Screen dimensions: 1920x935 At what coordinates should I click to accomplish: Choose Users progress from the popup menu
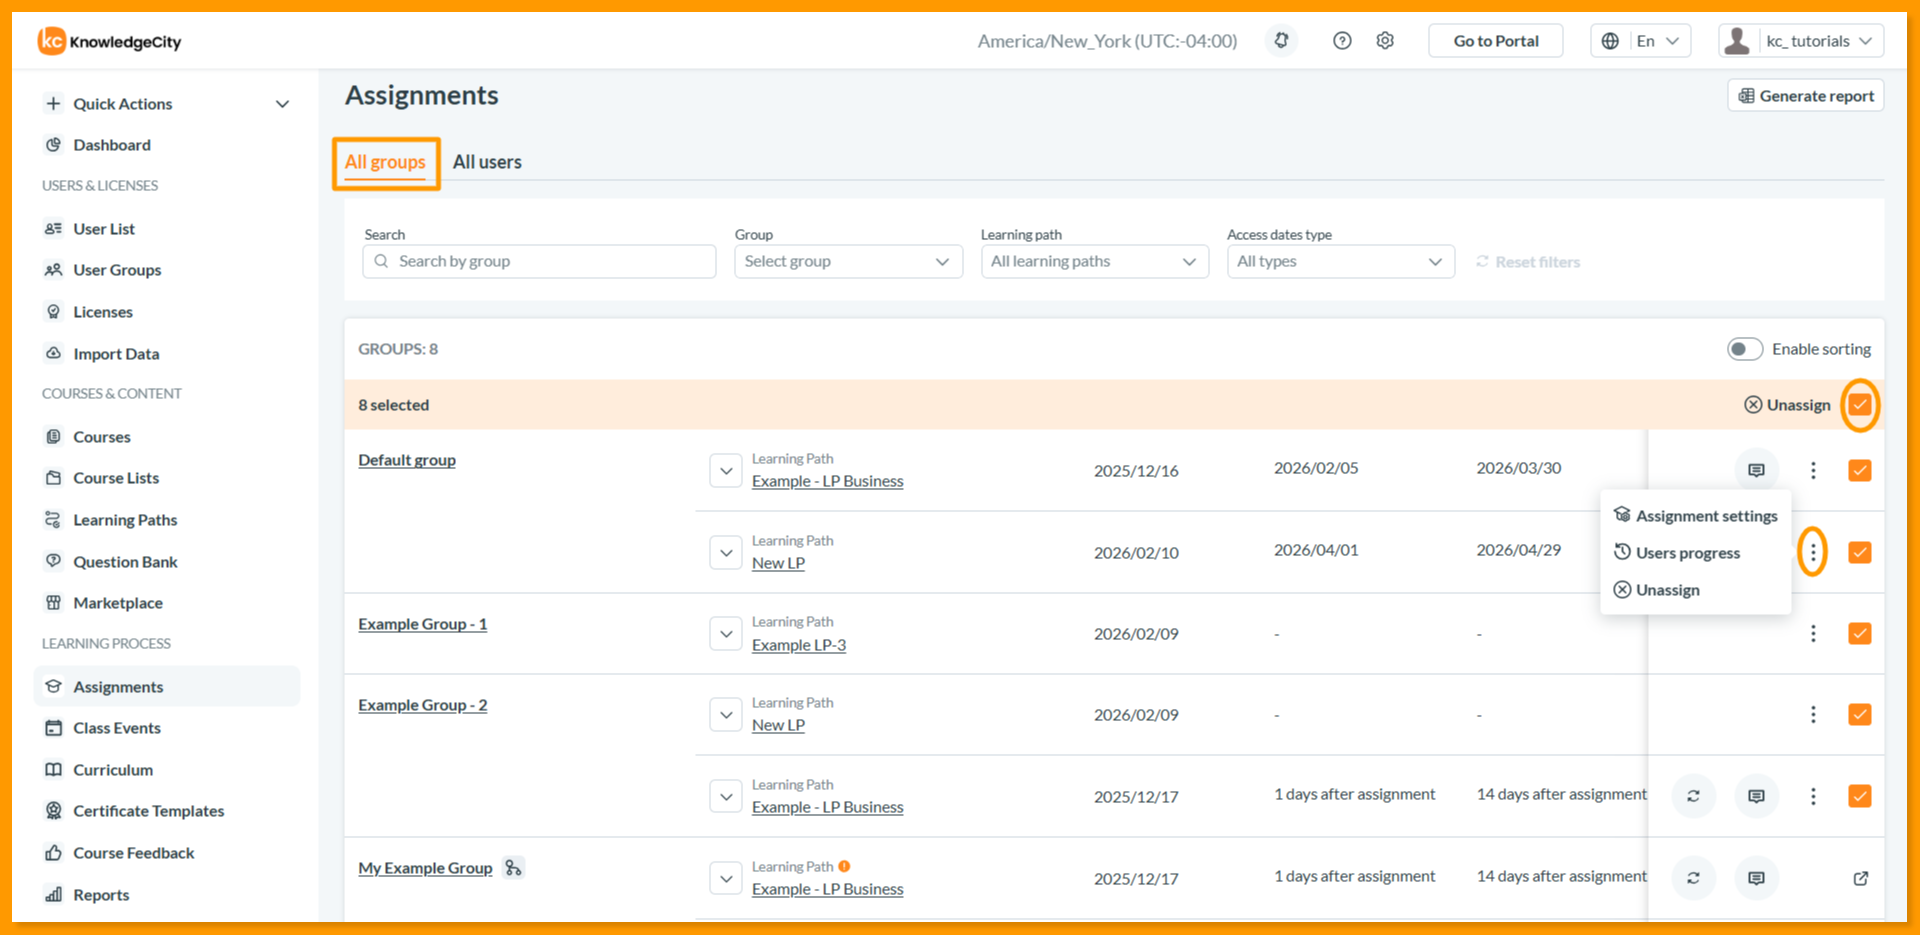coord(1677,553)
